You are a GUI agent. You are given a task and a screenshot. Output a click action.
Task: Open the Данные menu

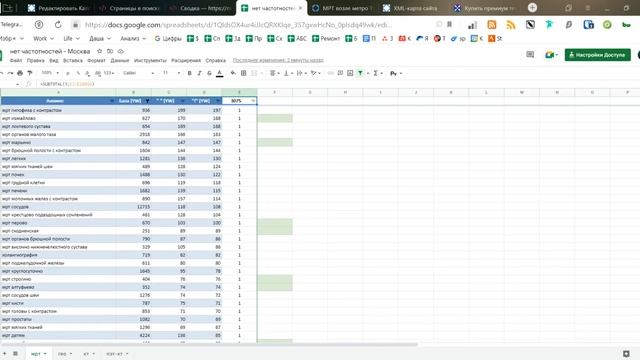120,60
